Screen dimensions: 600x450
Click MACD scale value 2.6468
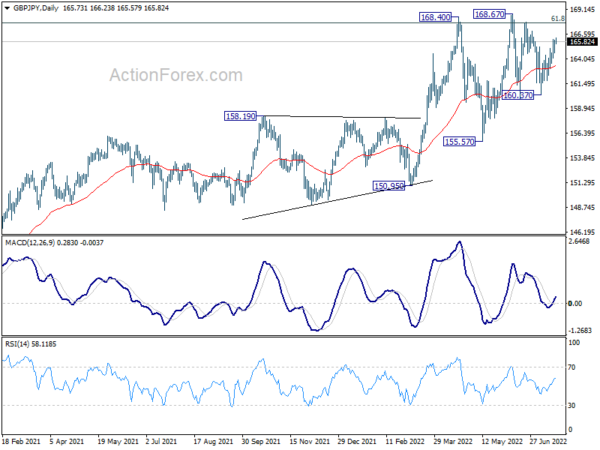[579, 241]
